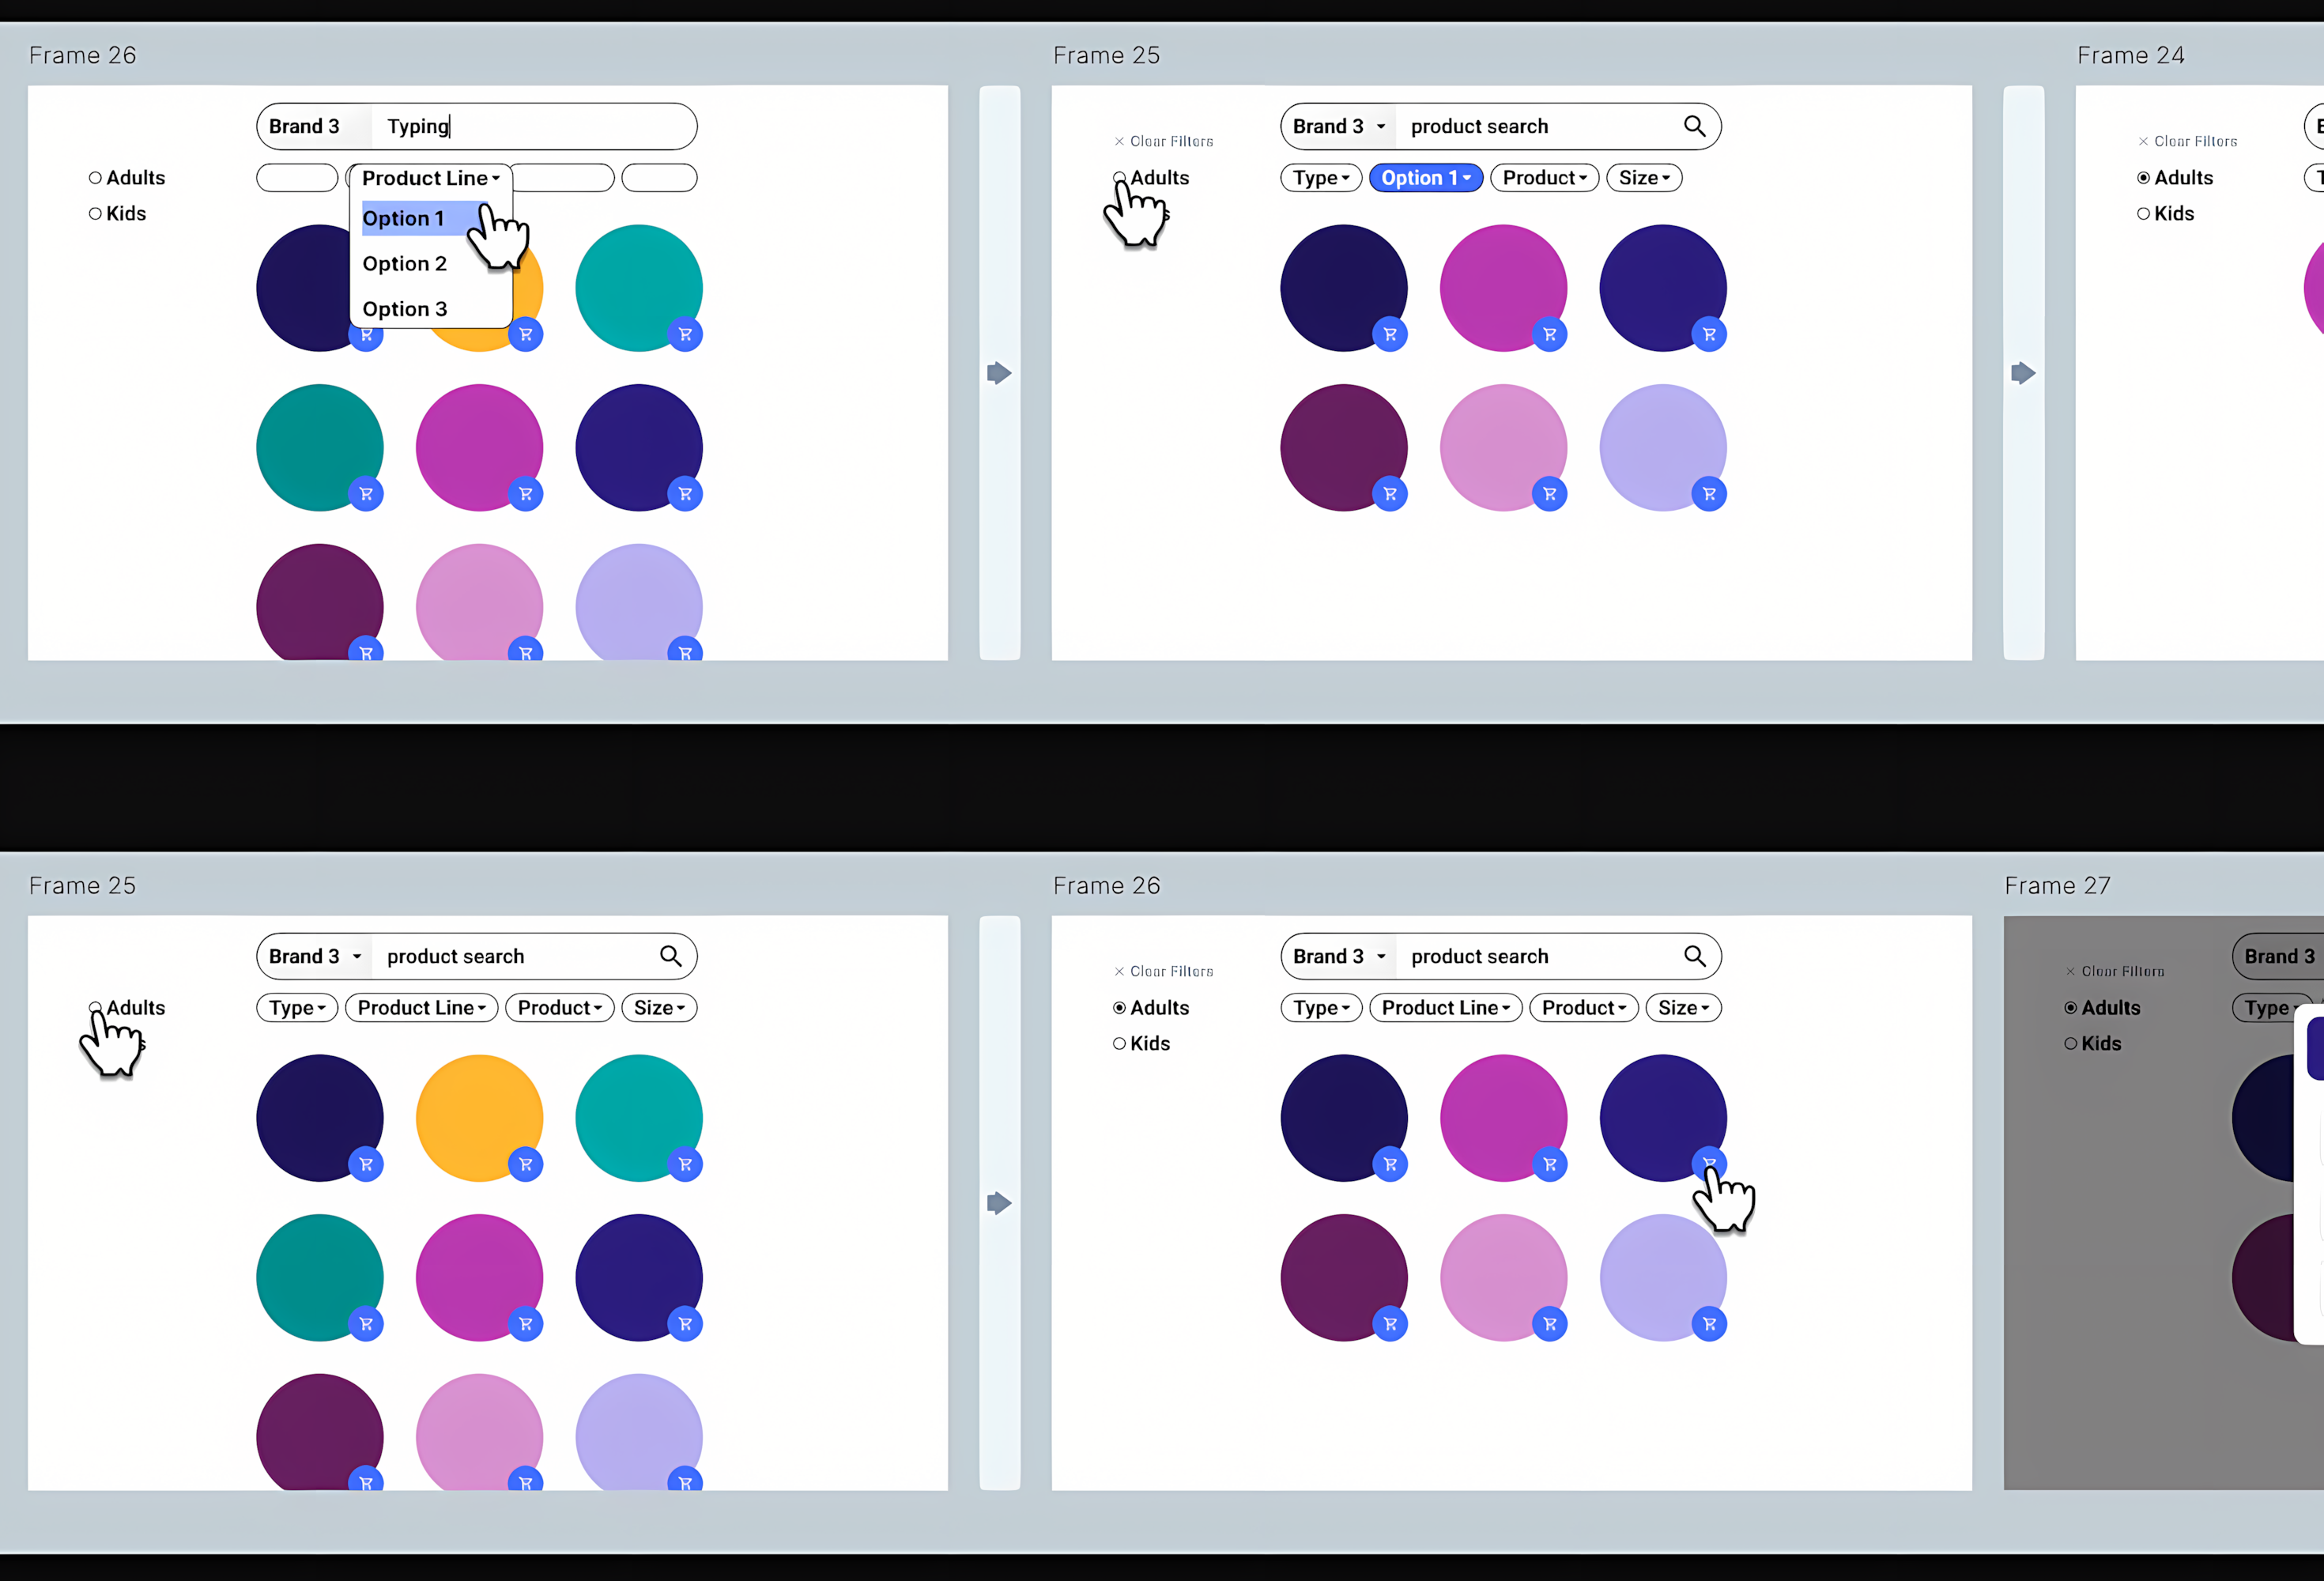Click search icon in Frame 25 with Option 1 filter

1694,126
